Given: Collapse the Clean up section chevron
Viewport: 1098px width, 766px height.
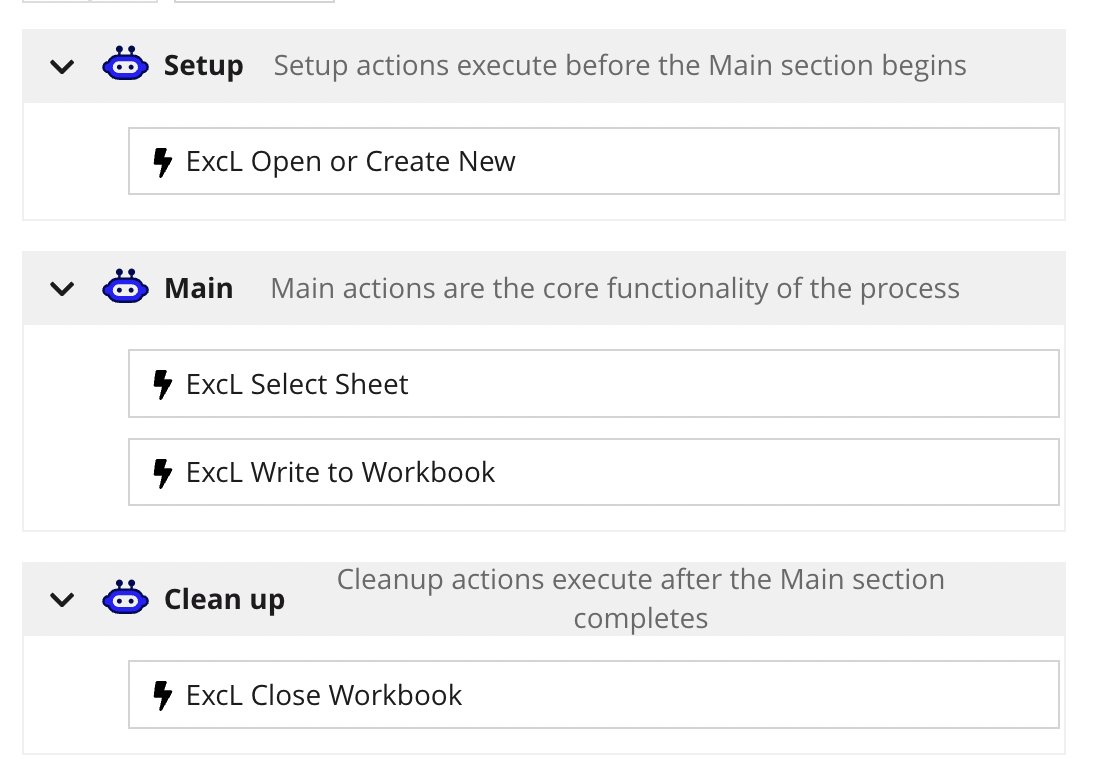Looking at the screenshot, I should pos(62,600).
